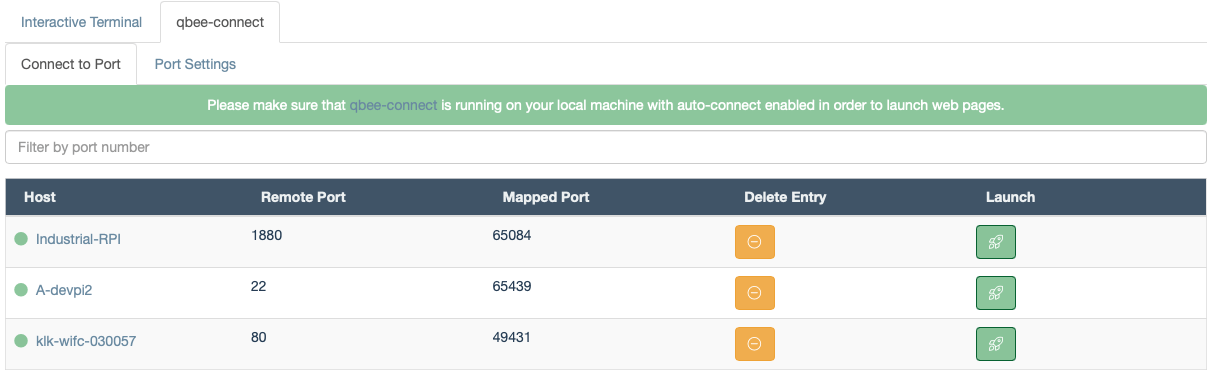Click the green status dot for klk-wifc-030057

coord(21,341)
